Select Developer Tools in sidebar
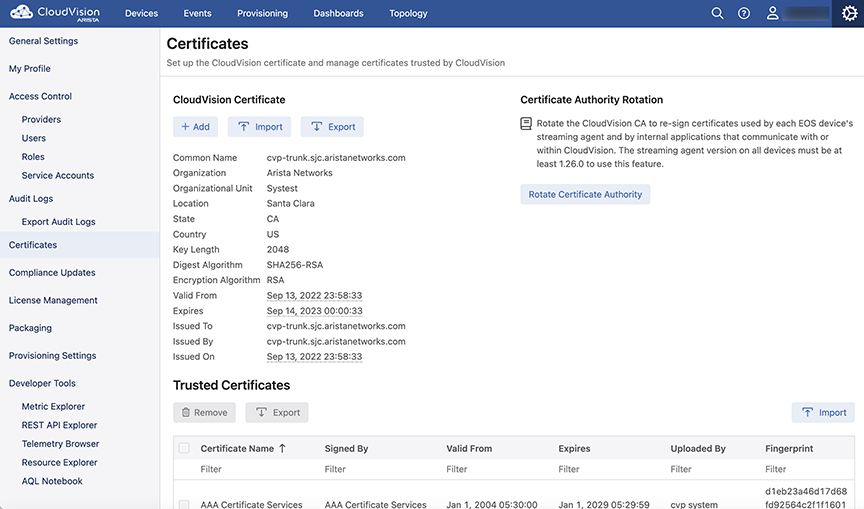 tap(42, 383)
